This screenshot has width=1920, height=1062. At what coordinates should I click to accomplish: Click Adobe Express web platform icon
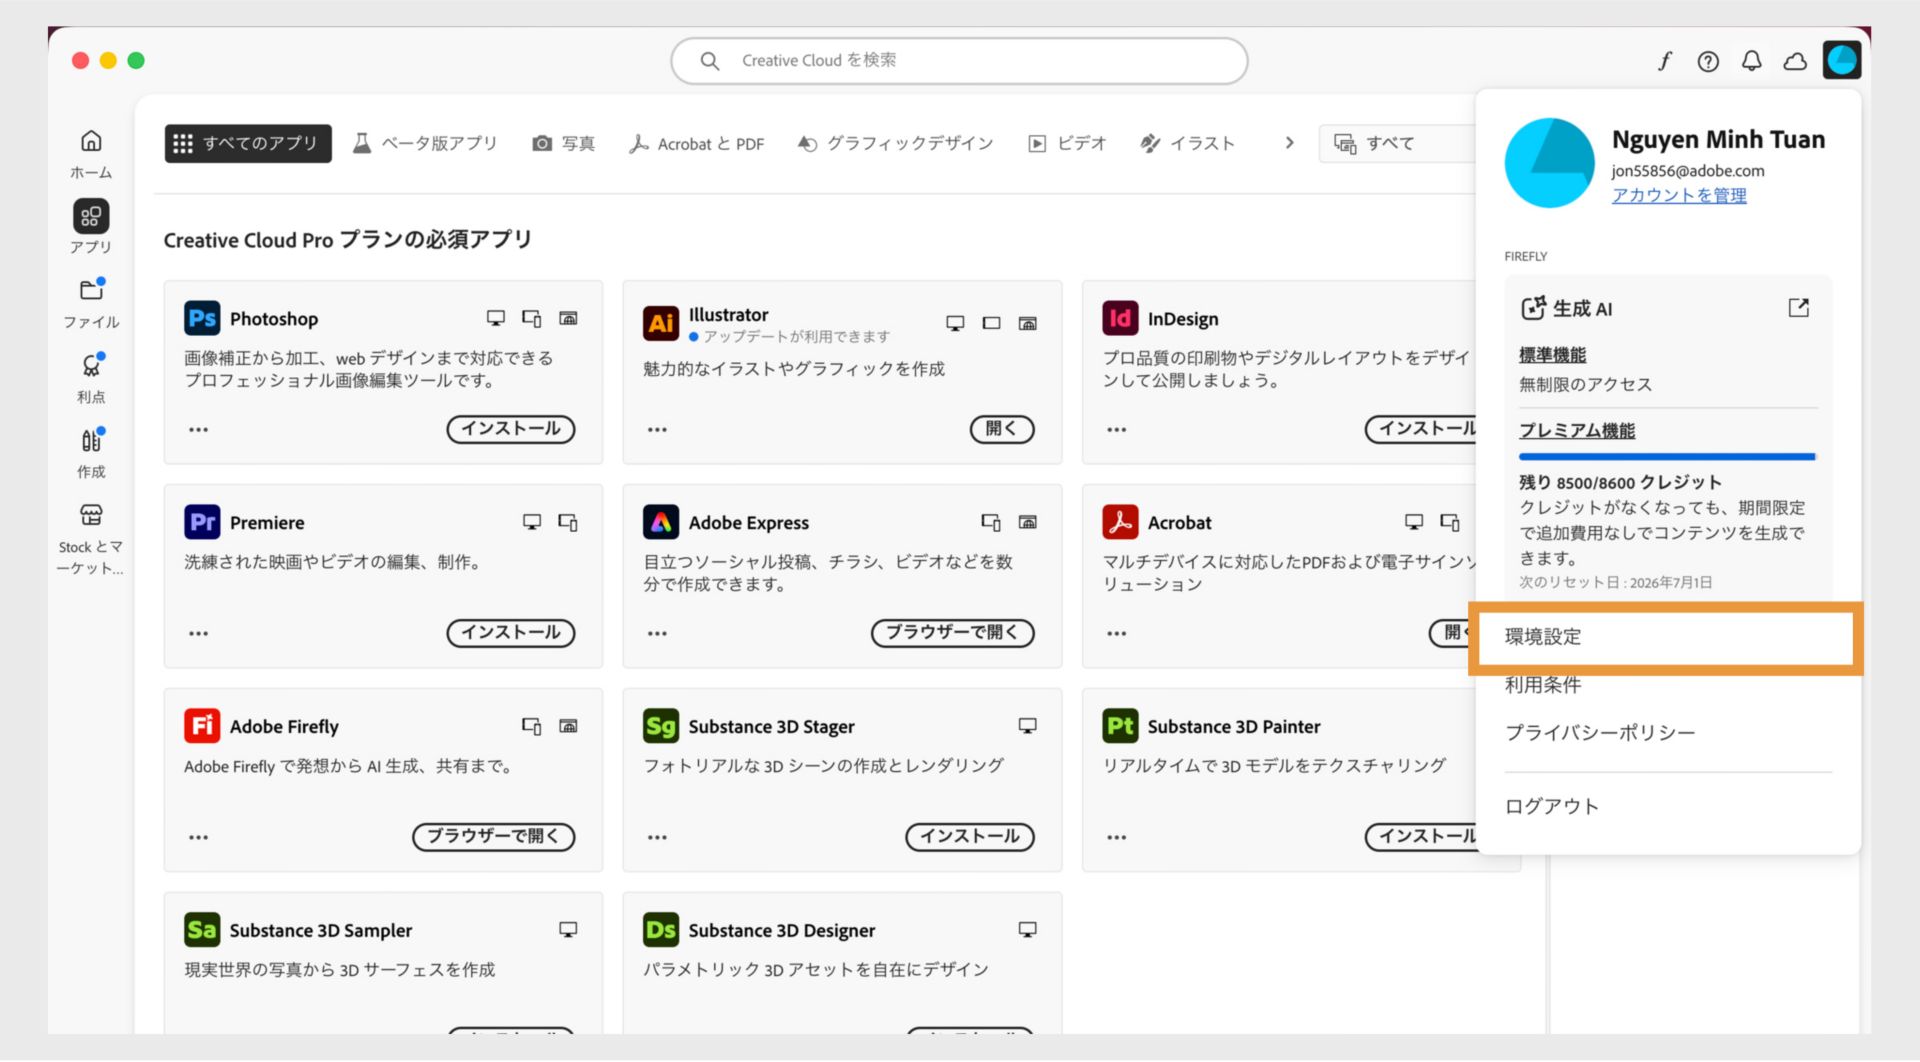click(1027, 522)
